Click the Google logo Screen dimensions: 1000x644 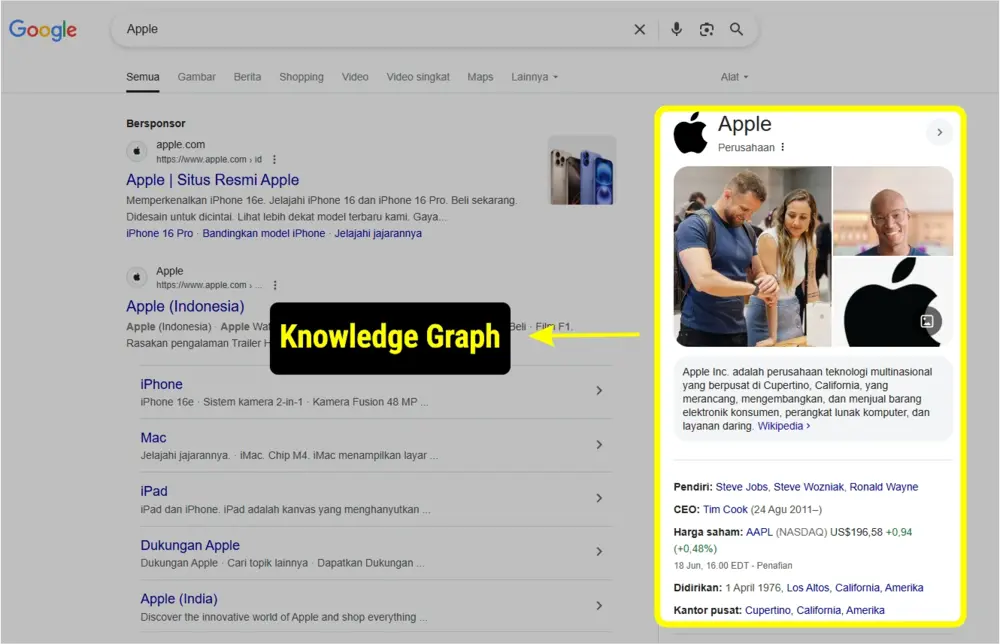[43, 29]
